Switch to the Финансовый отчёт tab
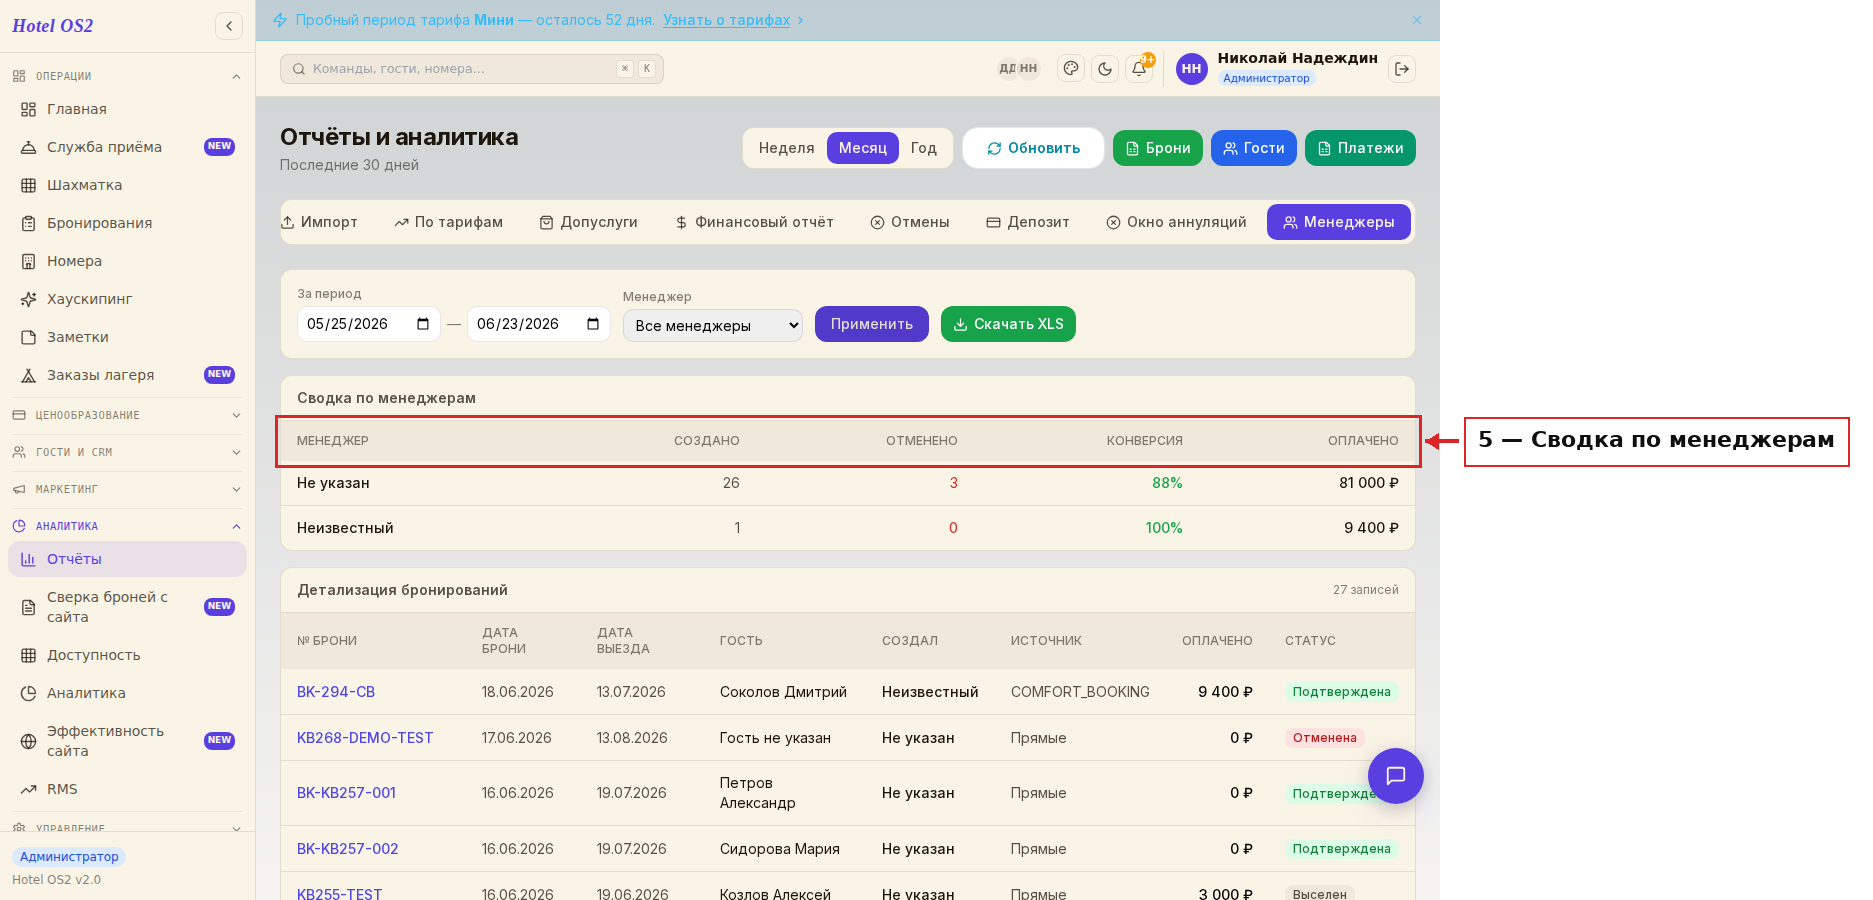Screen dimensions: 1873x900 754,222
